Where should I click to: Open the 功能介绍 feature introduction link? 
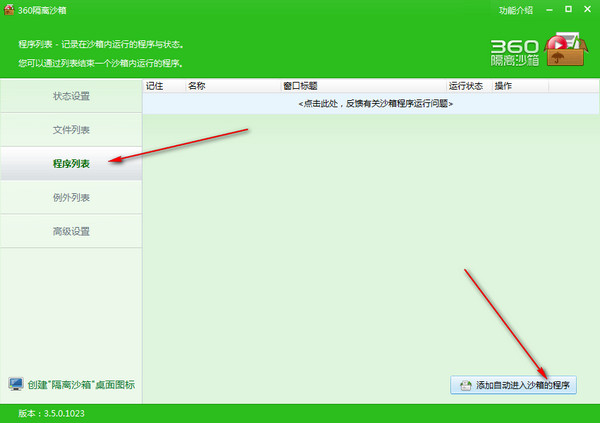point(515,10)
